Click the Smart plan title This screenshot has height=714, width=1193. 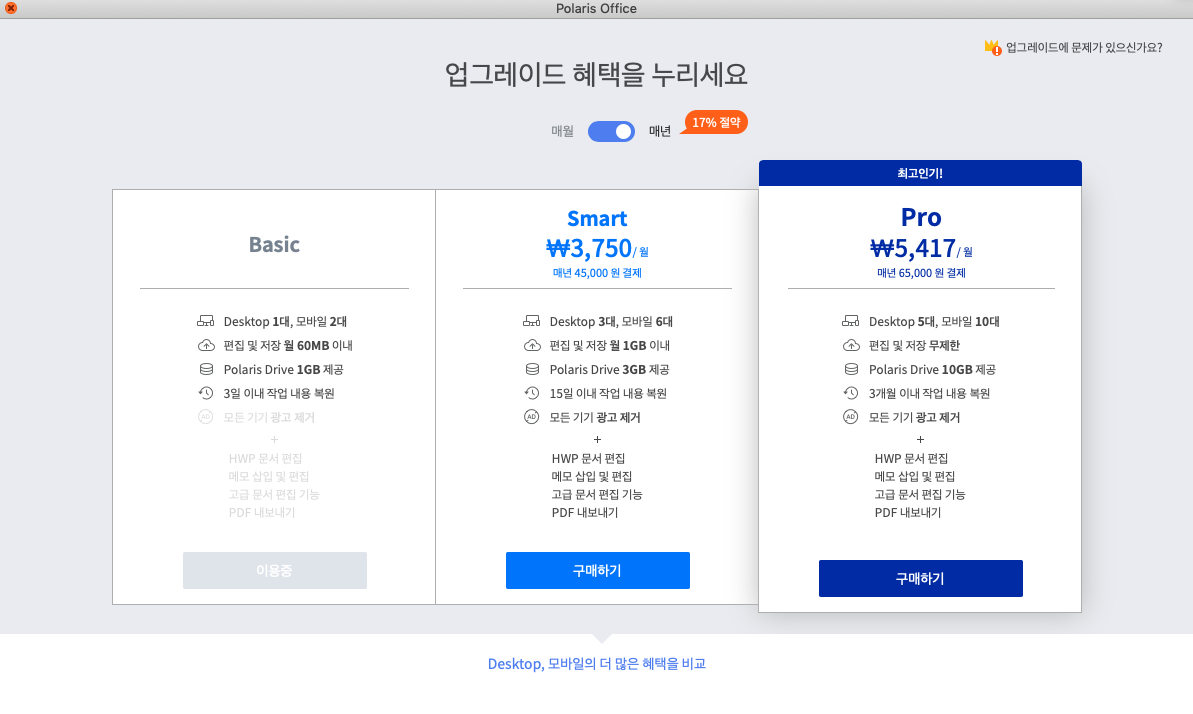point(597,218)
